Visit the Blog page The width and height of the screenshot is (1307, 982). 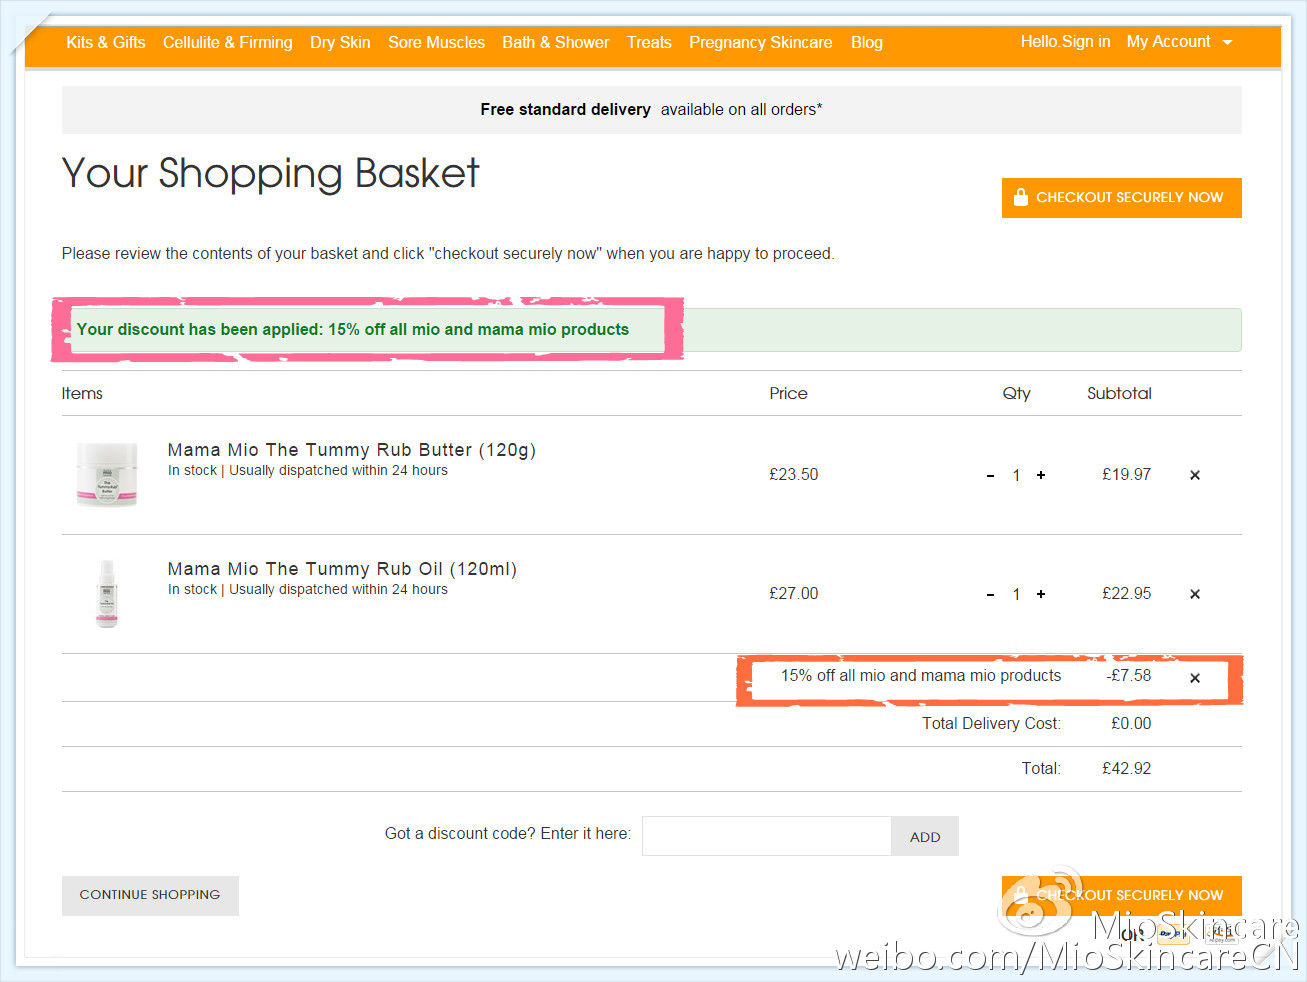tap(867, 42)
